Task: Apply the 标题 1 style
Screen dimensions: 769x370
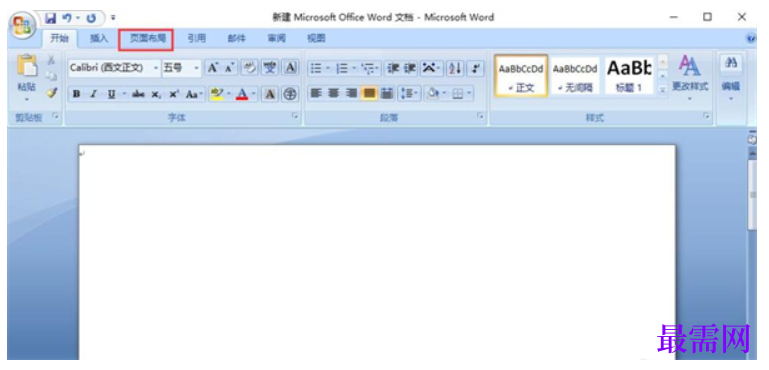Action: (x=629, y=76)
